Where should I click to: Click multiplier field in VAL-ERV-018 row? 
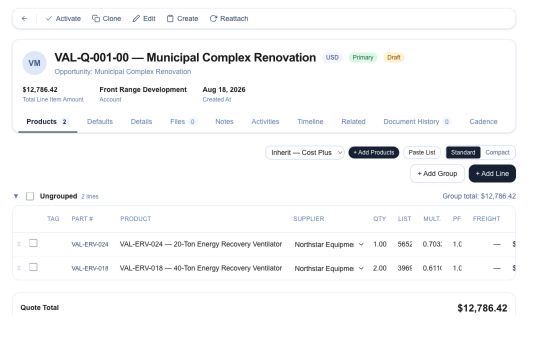tap(432, 268)
